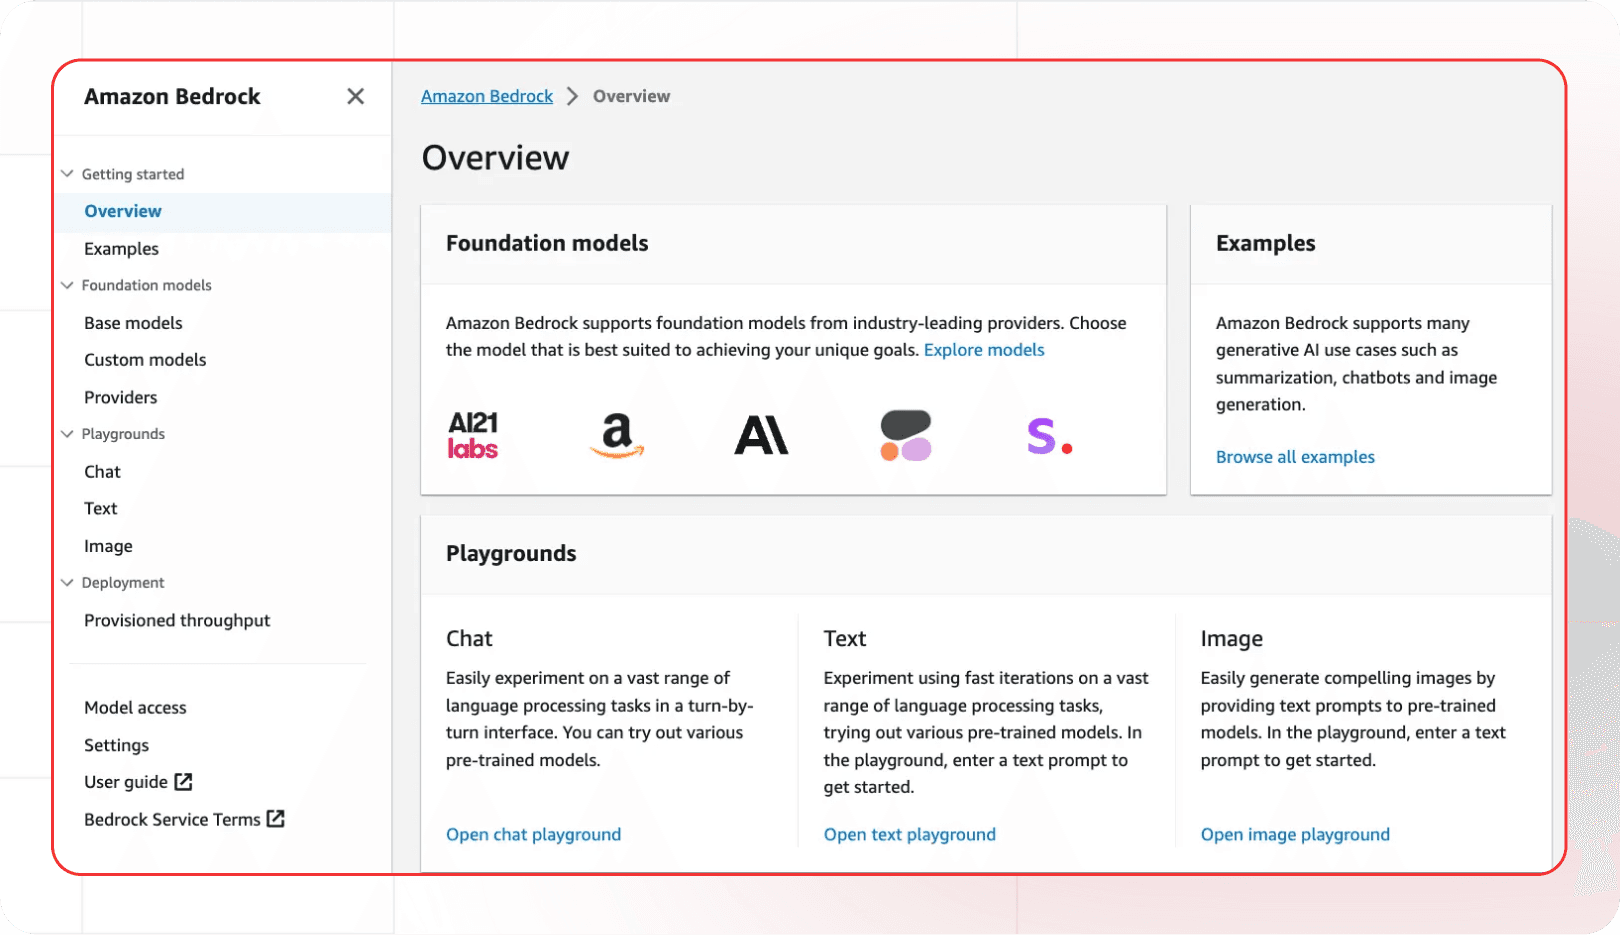Go to Base models page
The height and width of the screenshot is (935, 1620).
click(133, 323)
